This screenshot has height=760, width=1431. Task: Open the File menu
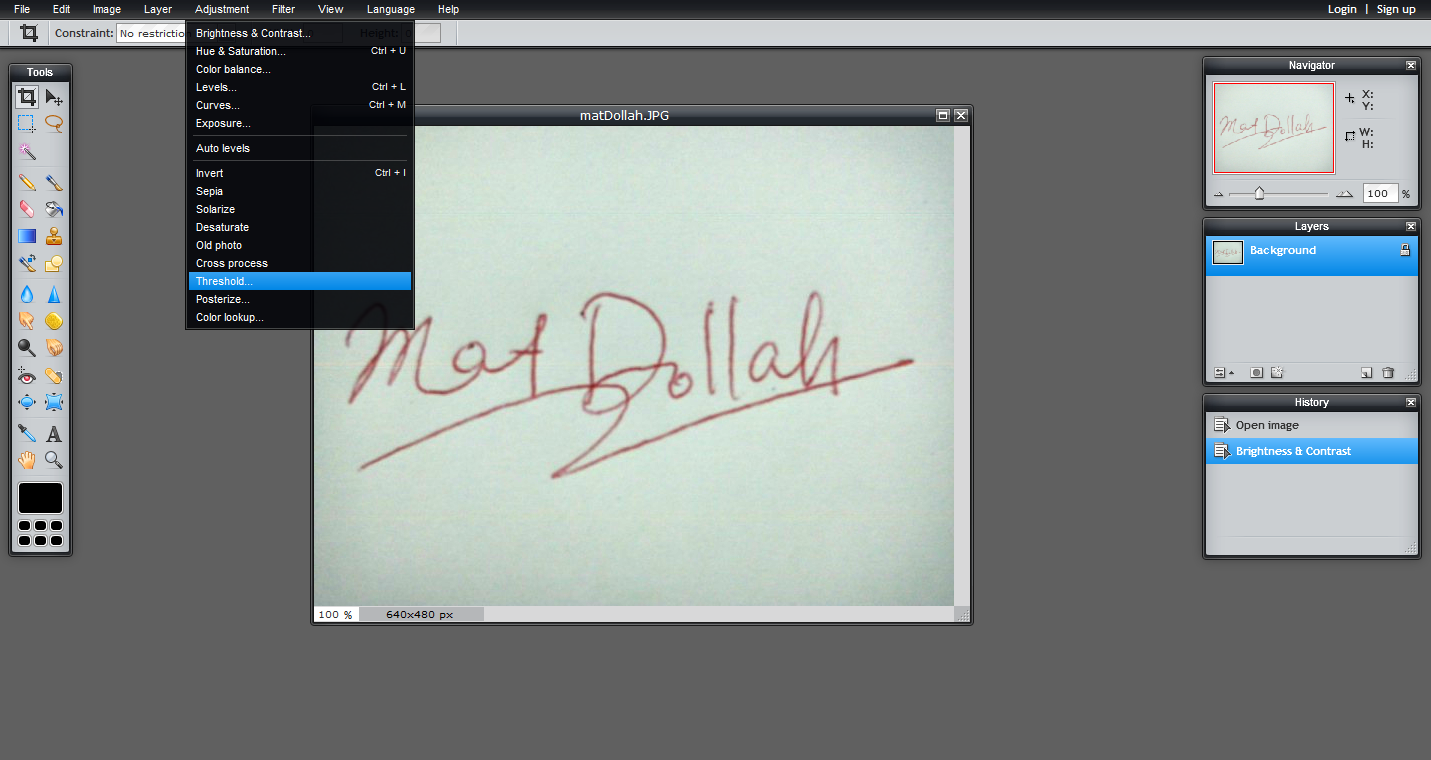(x=22, y=9)
